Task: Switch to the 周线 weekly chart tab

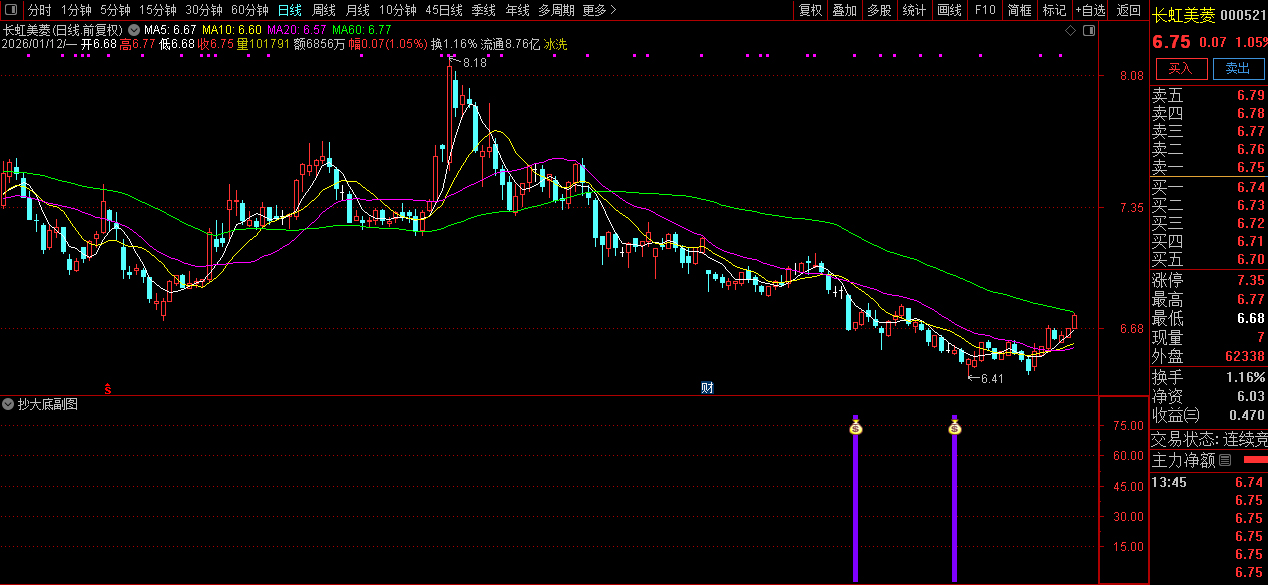Action: (x=324, y=10)
